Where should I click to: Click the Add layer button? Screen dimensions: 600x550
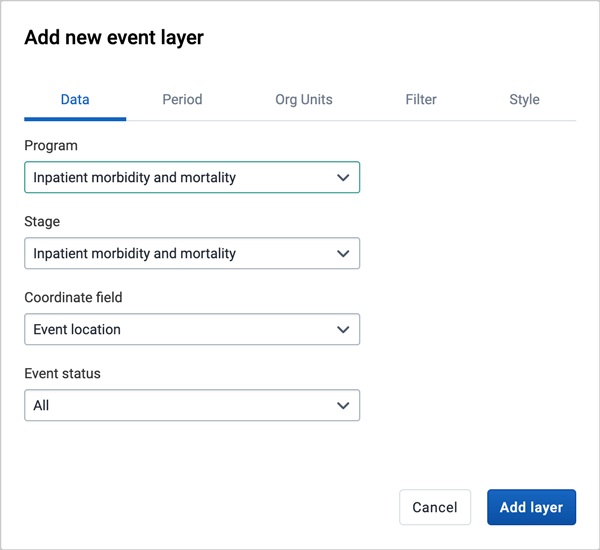tap(532, 507)
